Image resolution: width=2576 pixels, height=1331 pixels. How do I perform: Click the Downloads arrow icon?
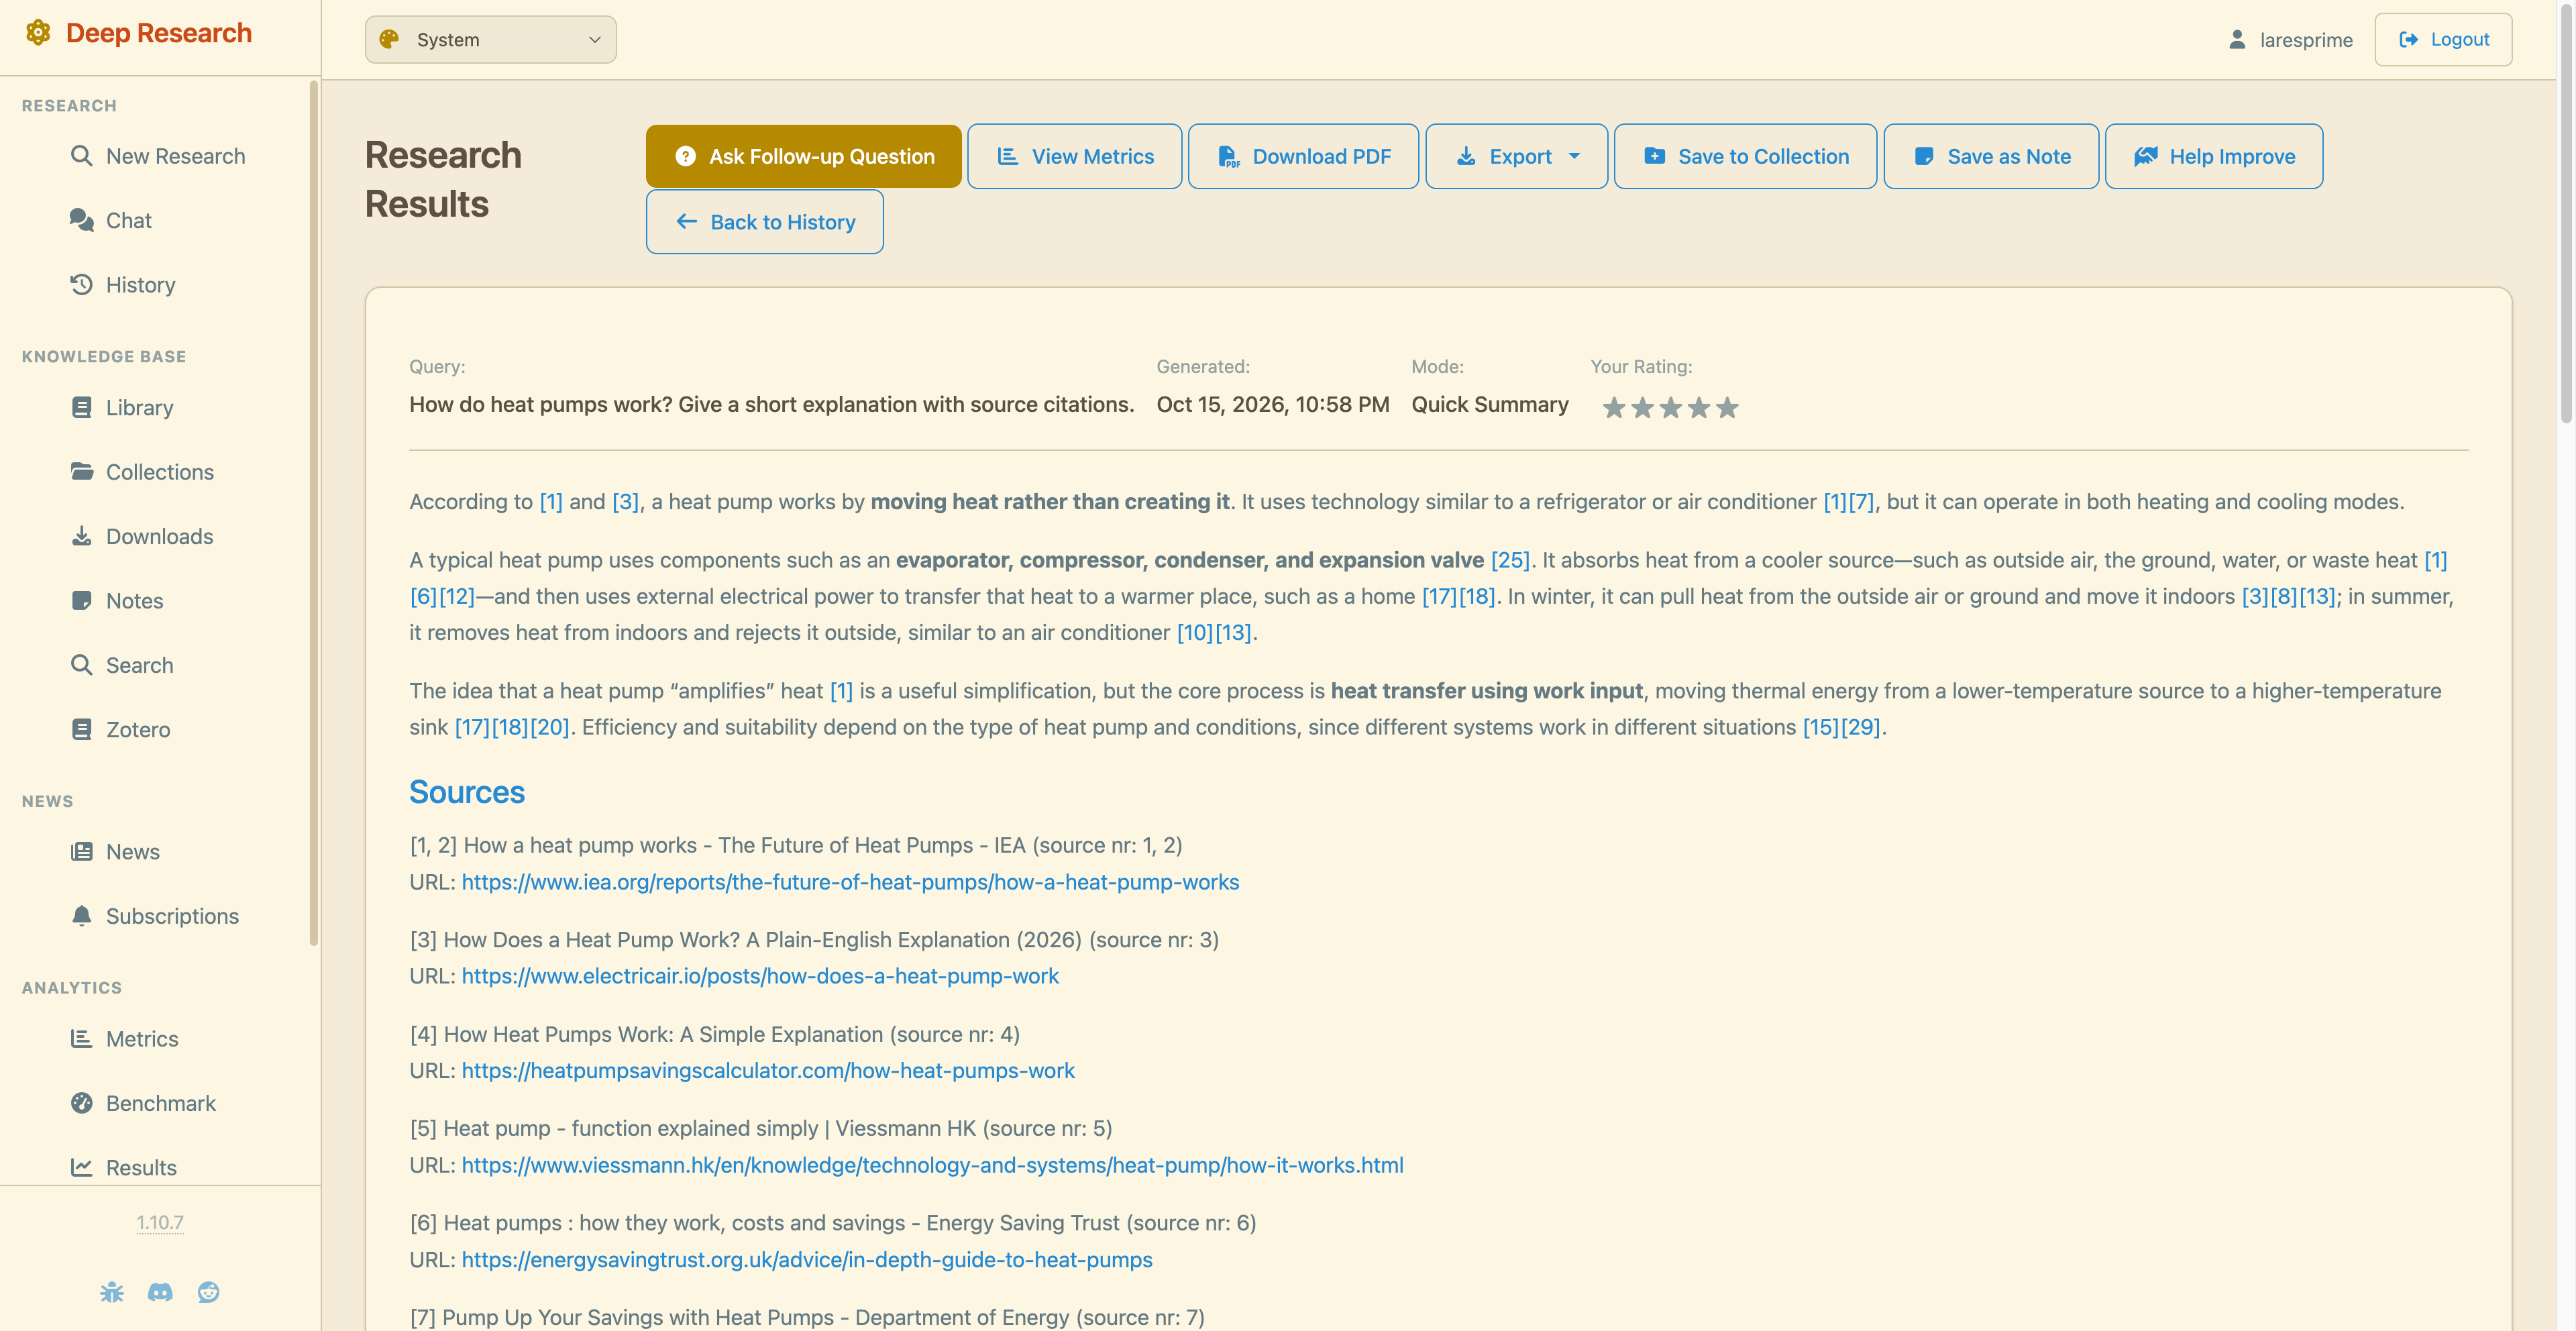[x=81, y=536]
